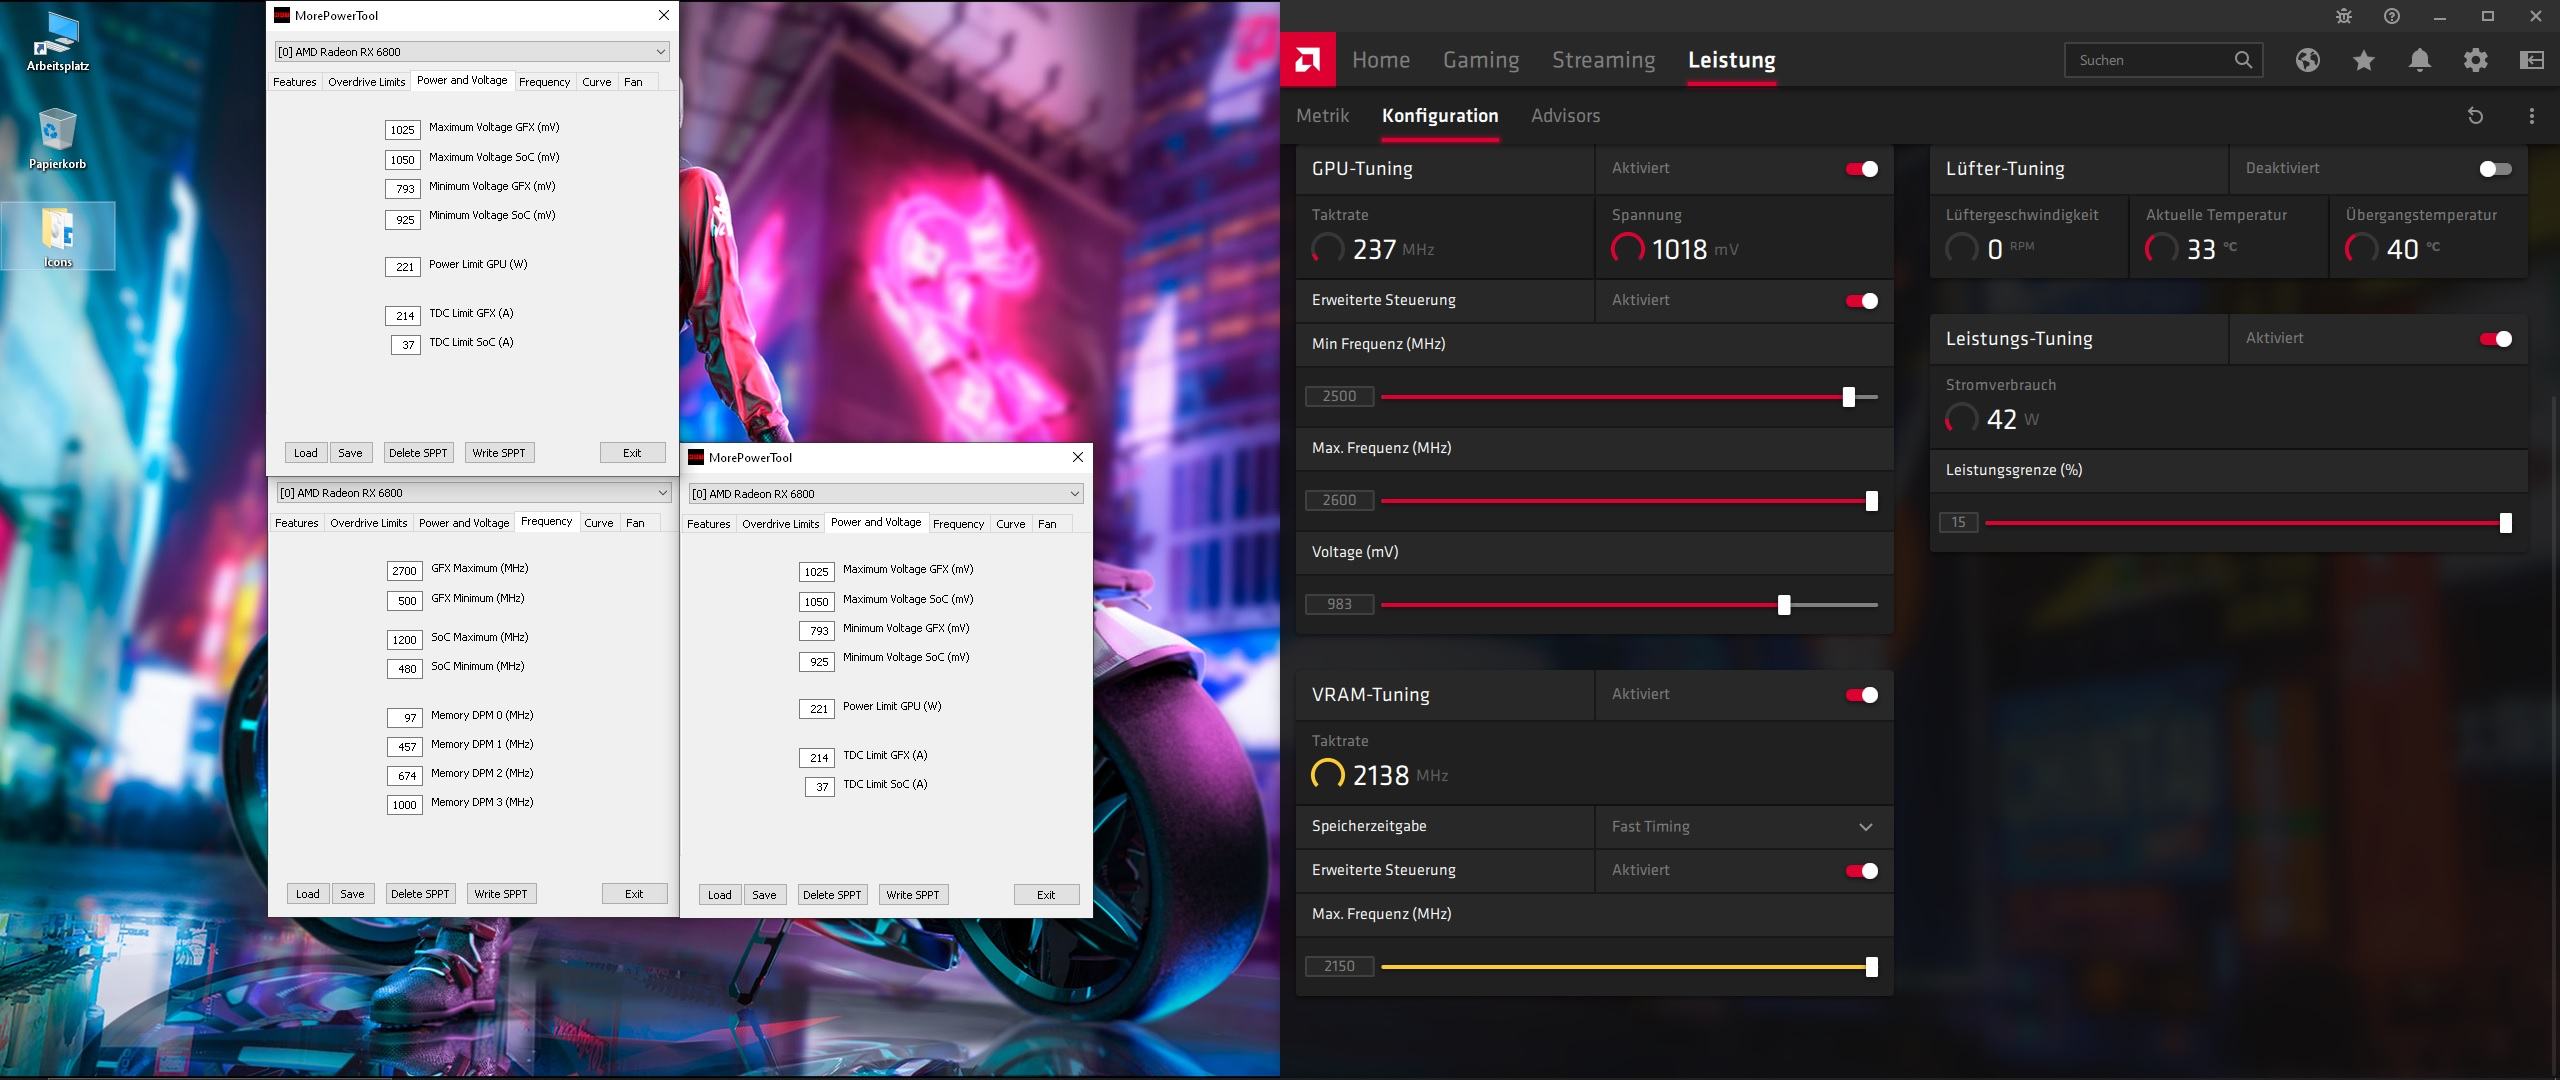2560x1080 pixels.
Task: Click the search magnifier icon
Action: point(2243,60)
